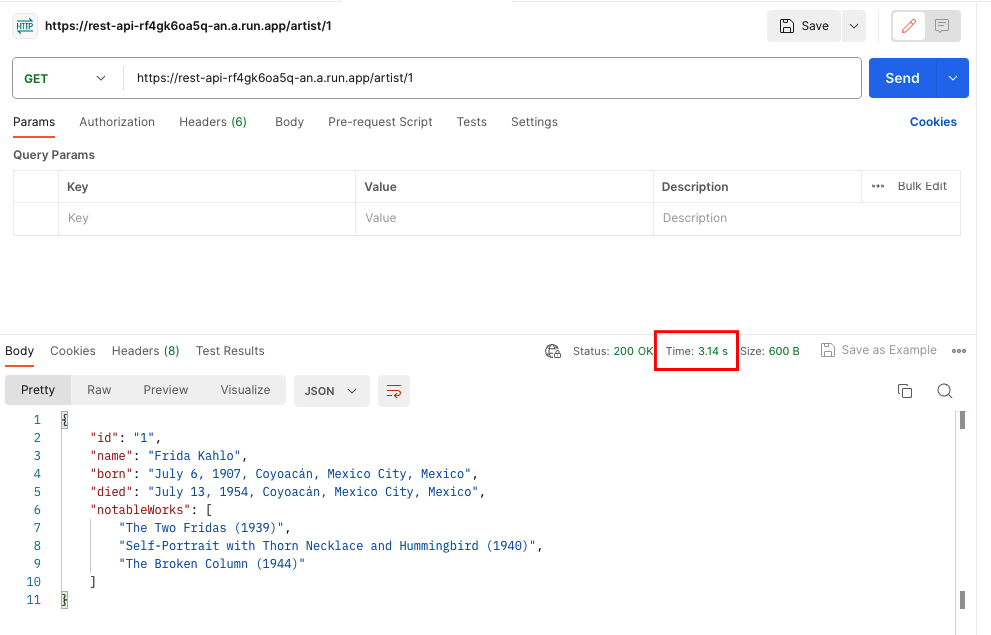Click Bulk Edit in query params
Image resolution: width=991 pixels, height=635 pixels.
[x=922, y=186]
